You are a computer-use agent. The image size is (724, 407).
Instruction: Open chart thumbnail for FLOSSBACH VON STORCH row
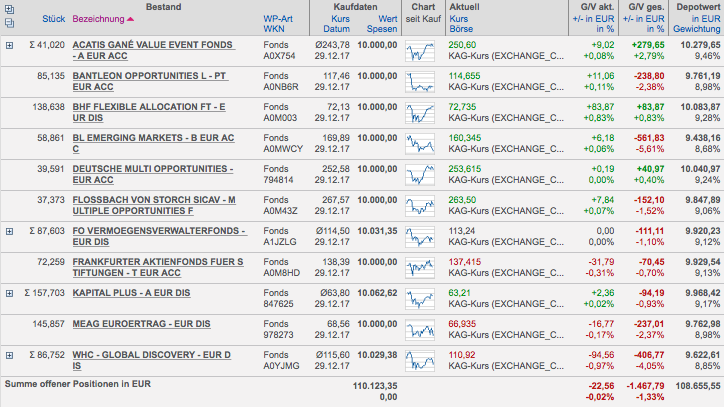pos(420,206)
